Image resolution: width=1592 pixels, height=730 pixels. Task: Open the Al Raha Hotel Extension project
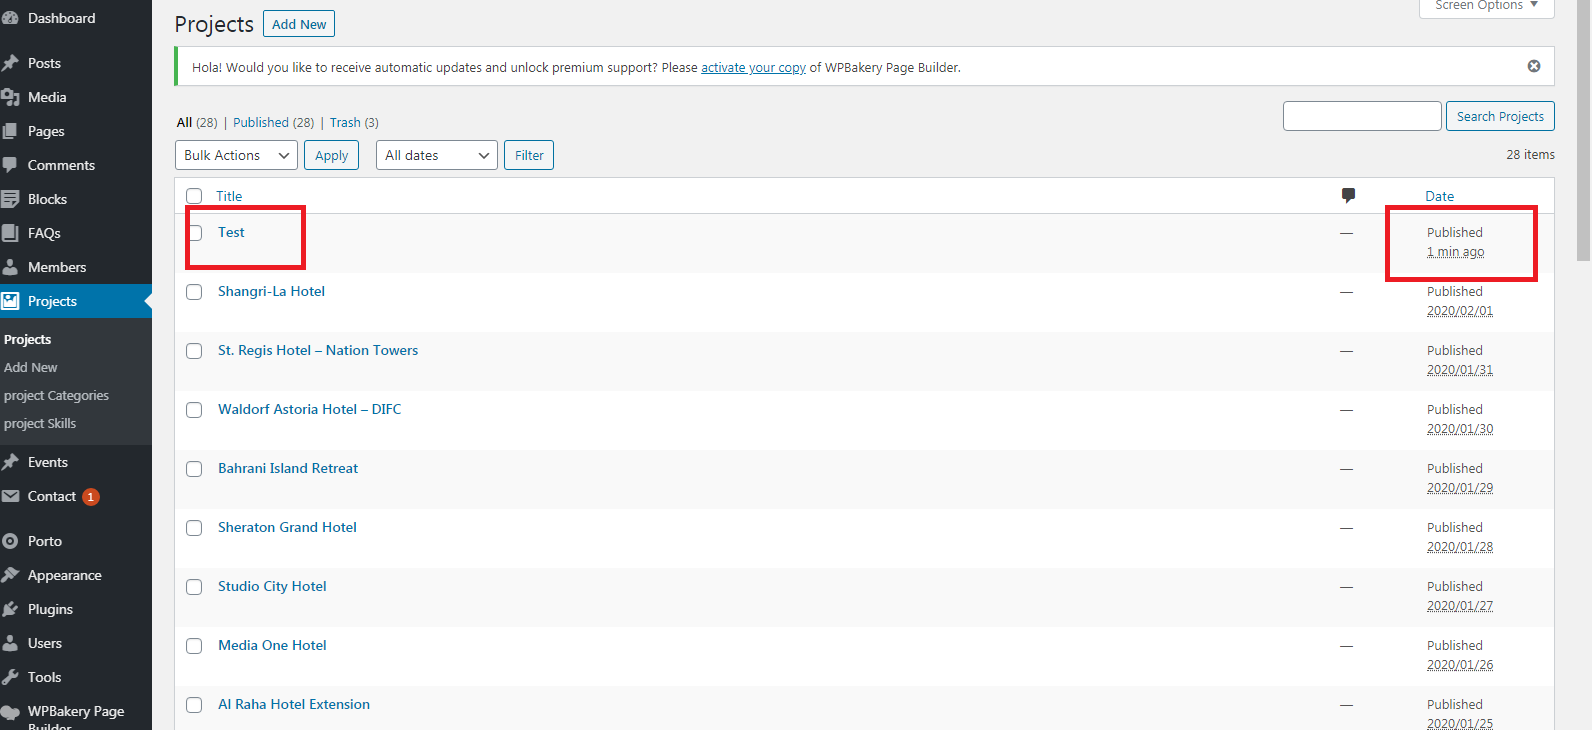coord(294,704)
